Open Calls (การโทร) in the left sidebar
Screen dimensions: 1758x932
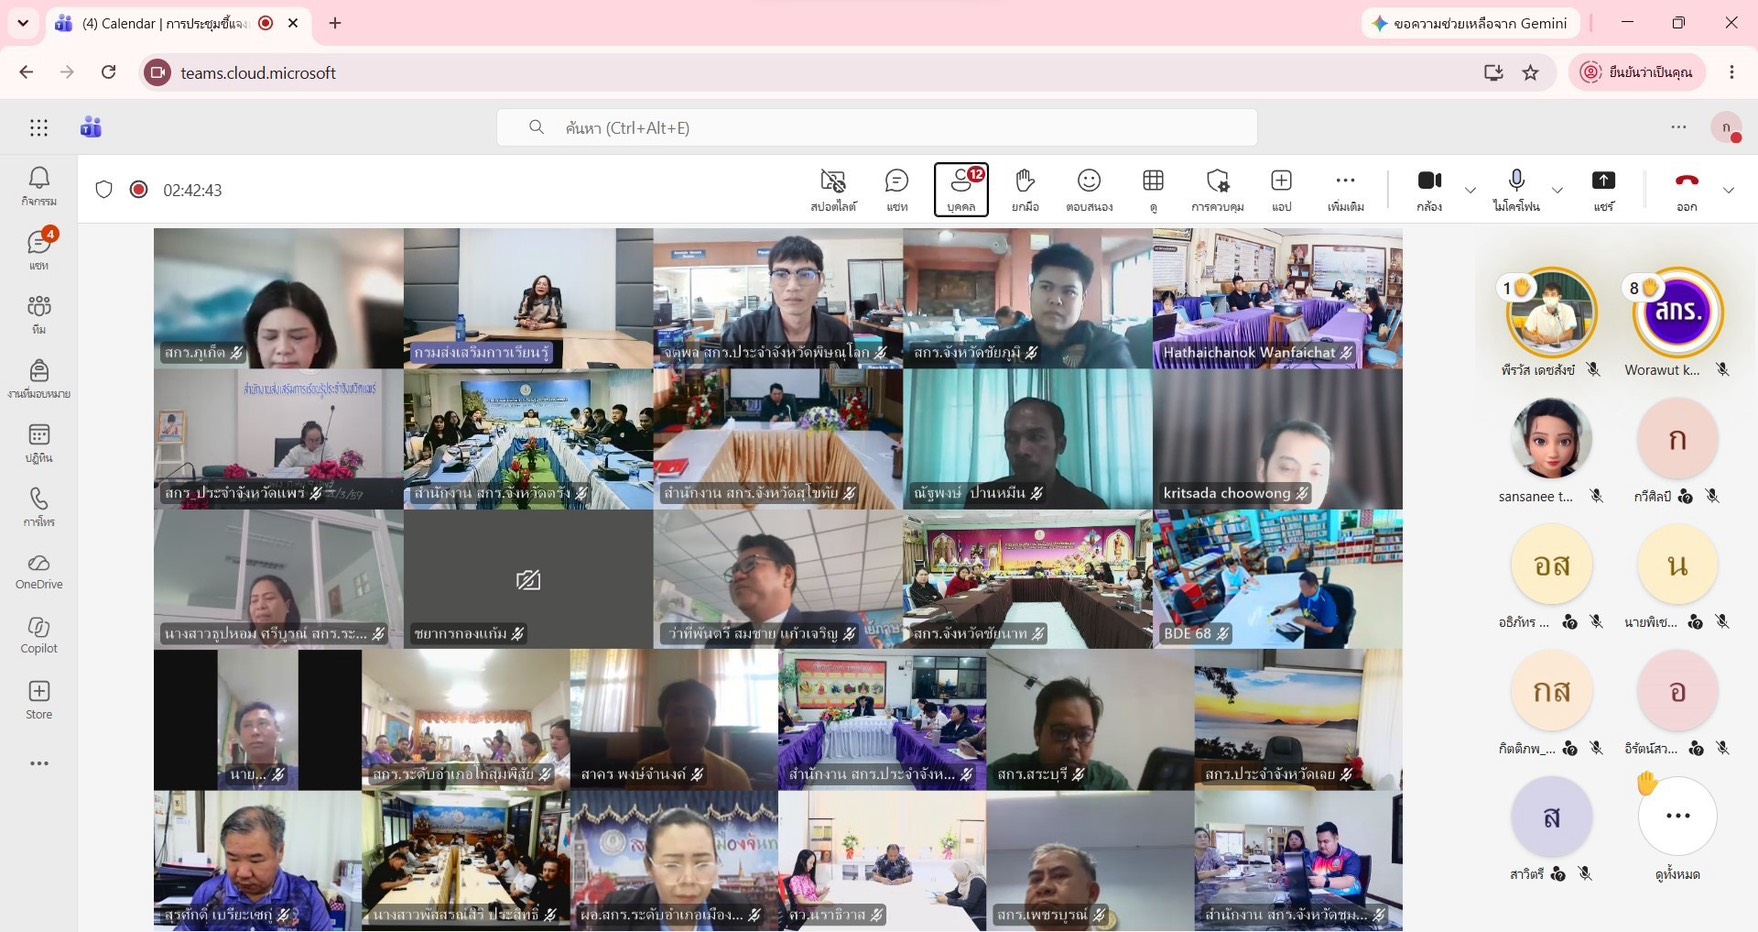click(39, 507)
